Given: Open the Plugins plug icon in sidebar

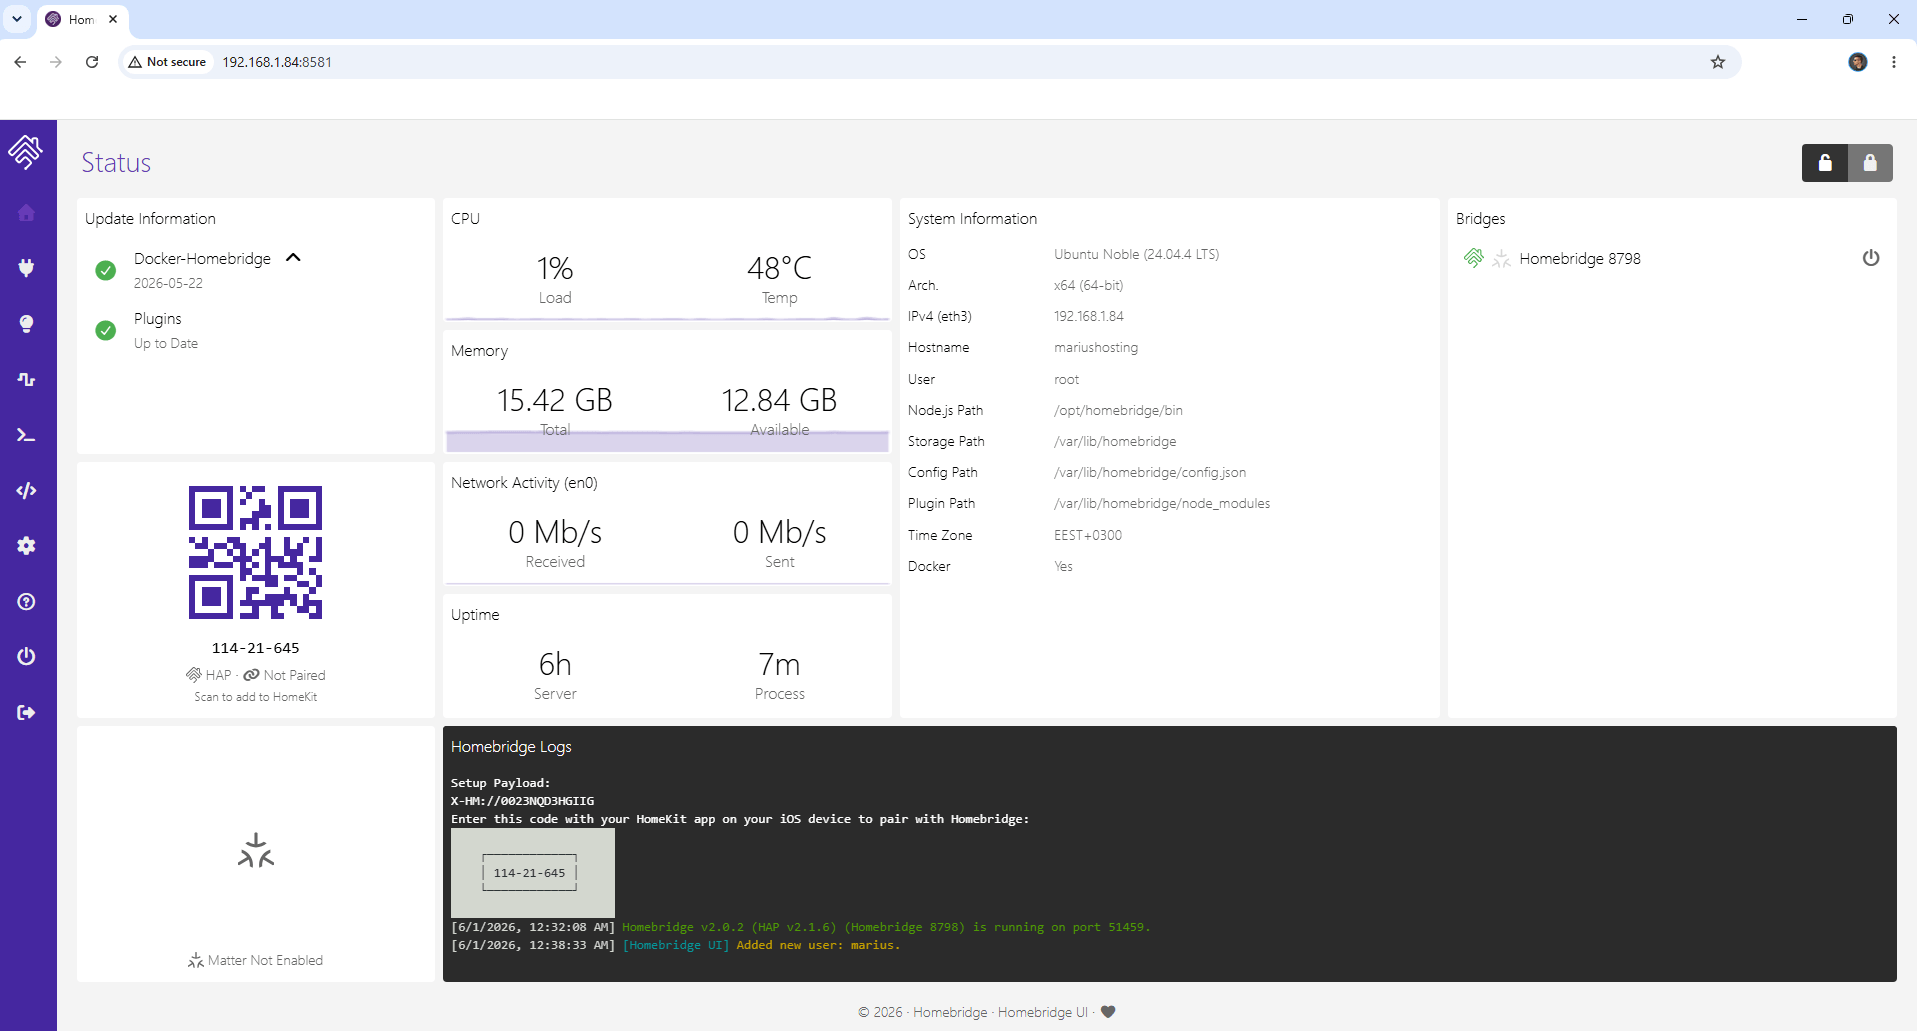Looking at the screenshot, I should [x=26, y=267].
